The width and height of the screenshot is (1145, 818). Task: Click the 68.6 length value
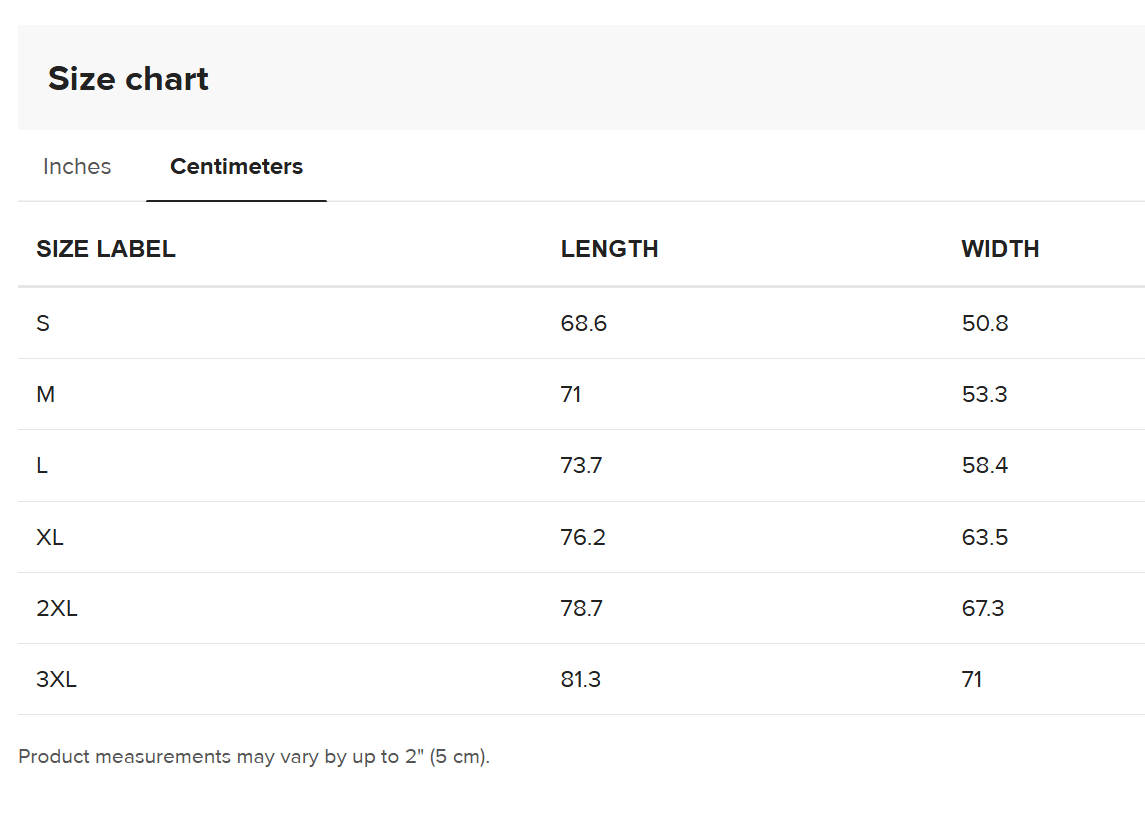[584, 323]
